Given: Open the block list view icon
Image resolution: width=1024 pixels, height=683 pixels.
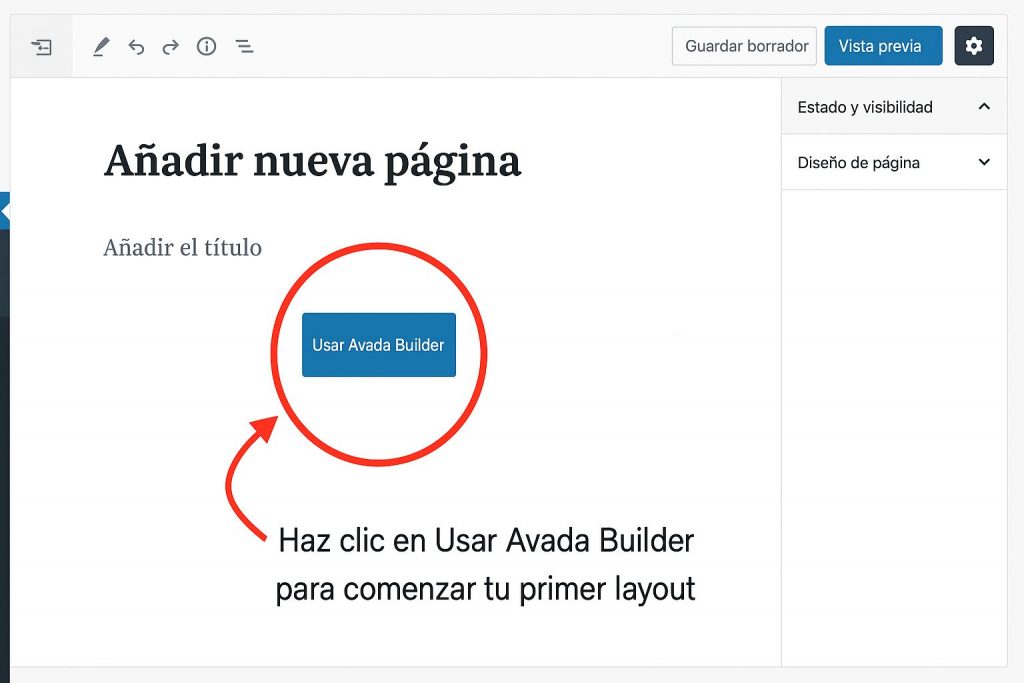Looking at the screenshot, I should [x=244, y=46].
